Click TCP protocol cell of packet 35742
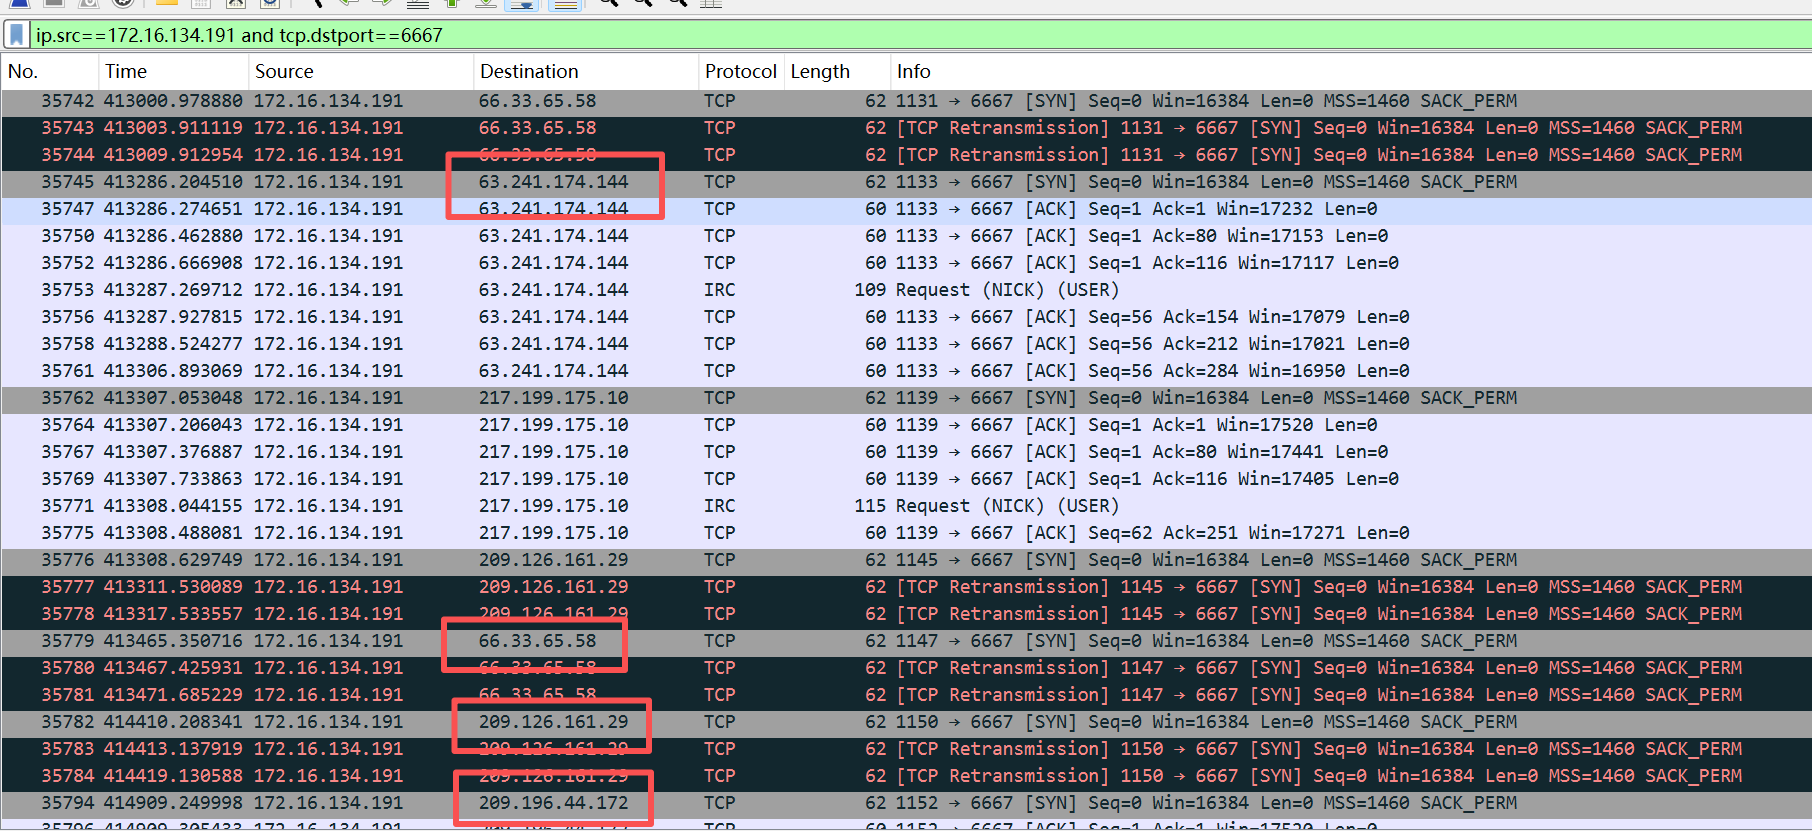Screen dimensions: 1812x831 [x=719, y=101]
